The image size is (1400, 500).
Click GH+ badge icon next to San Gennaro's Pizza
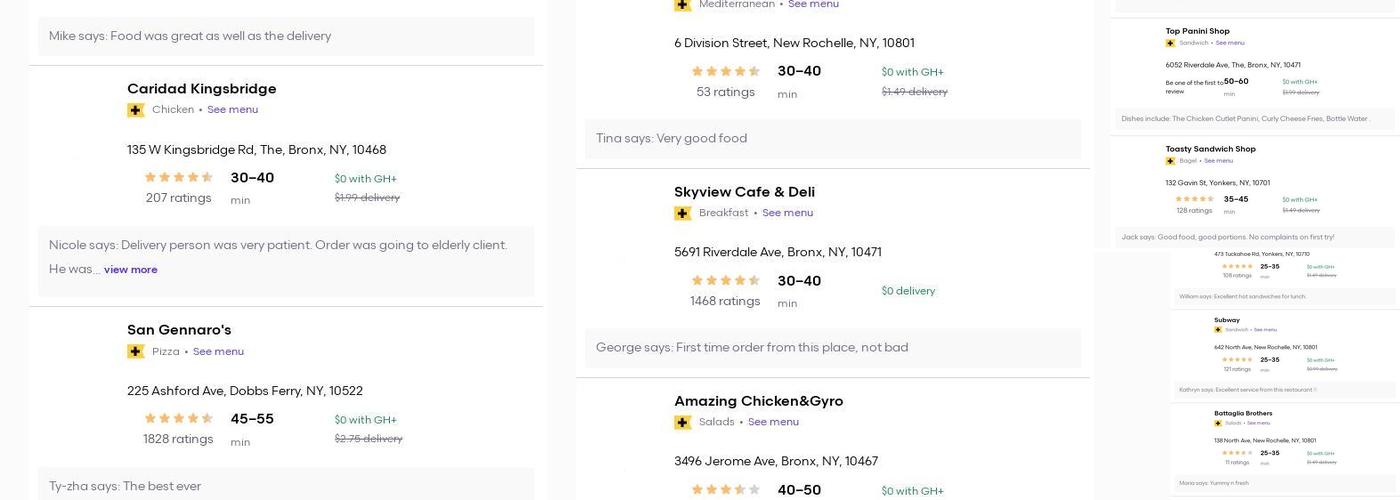coord(136,352)
